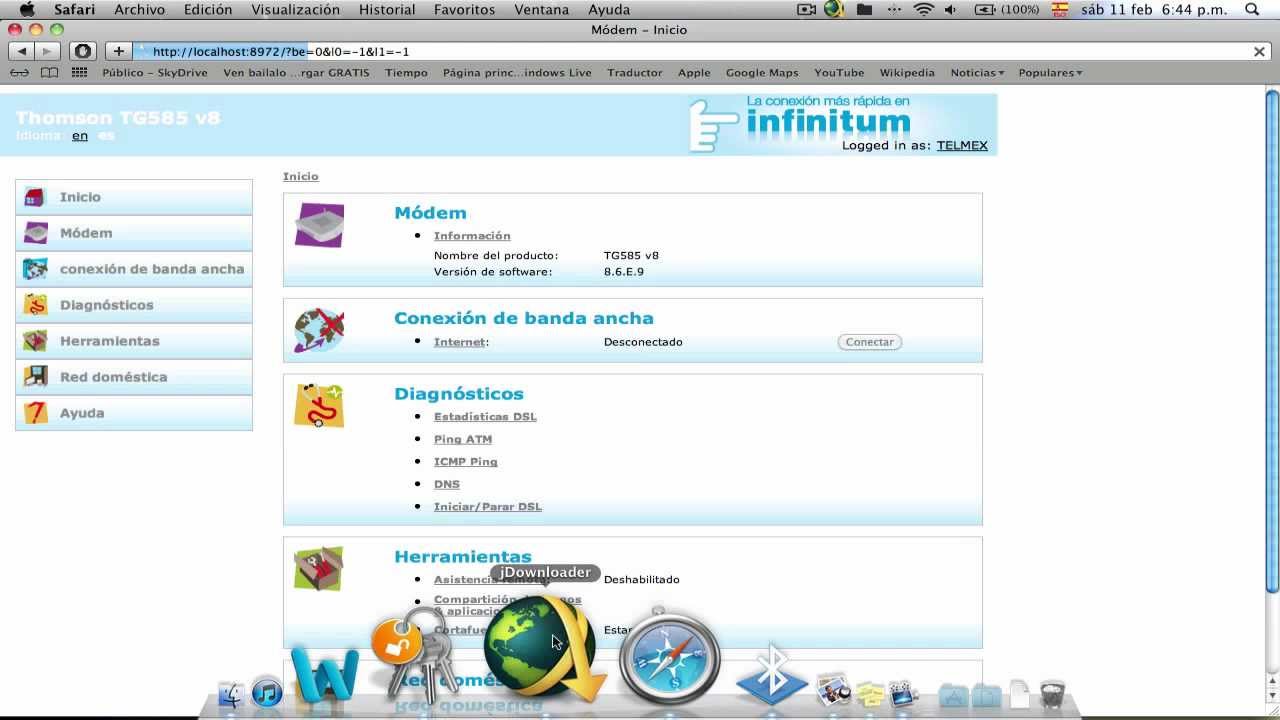Viewport: 1280px width, 720px height.
Task: Open Spotlight search magnifier
Action: (x=1251, y=10)
